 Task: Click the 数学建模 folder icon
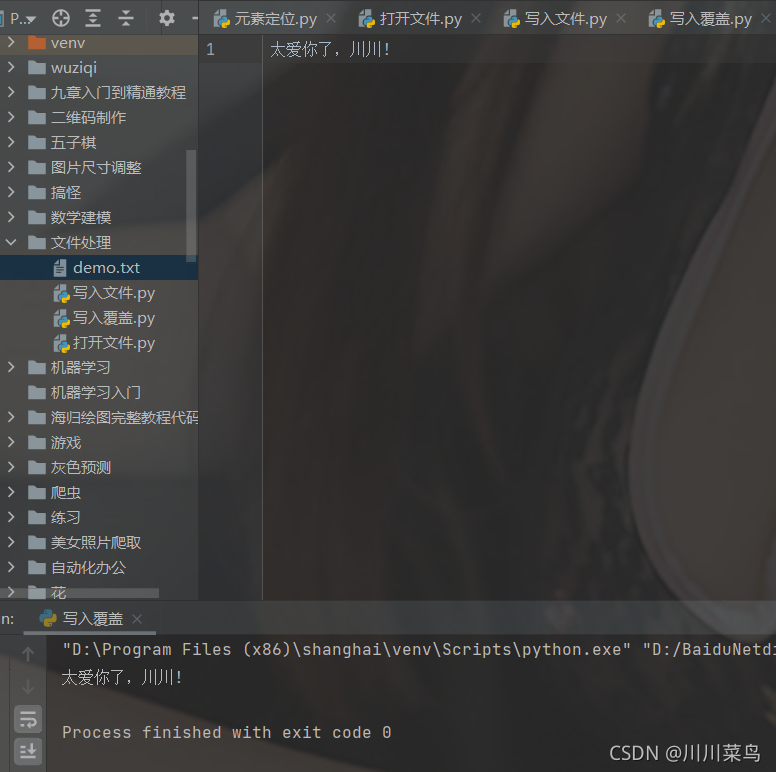coord(37,217)
